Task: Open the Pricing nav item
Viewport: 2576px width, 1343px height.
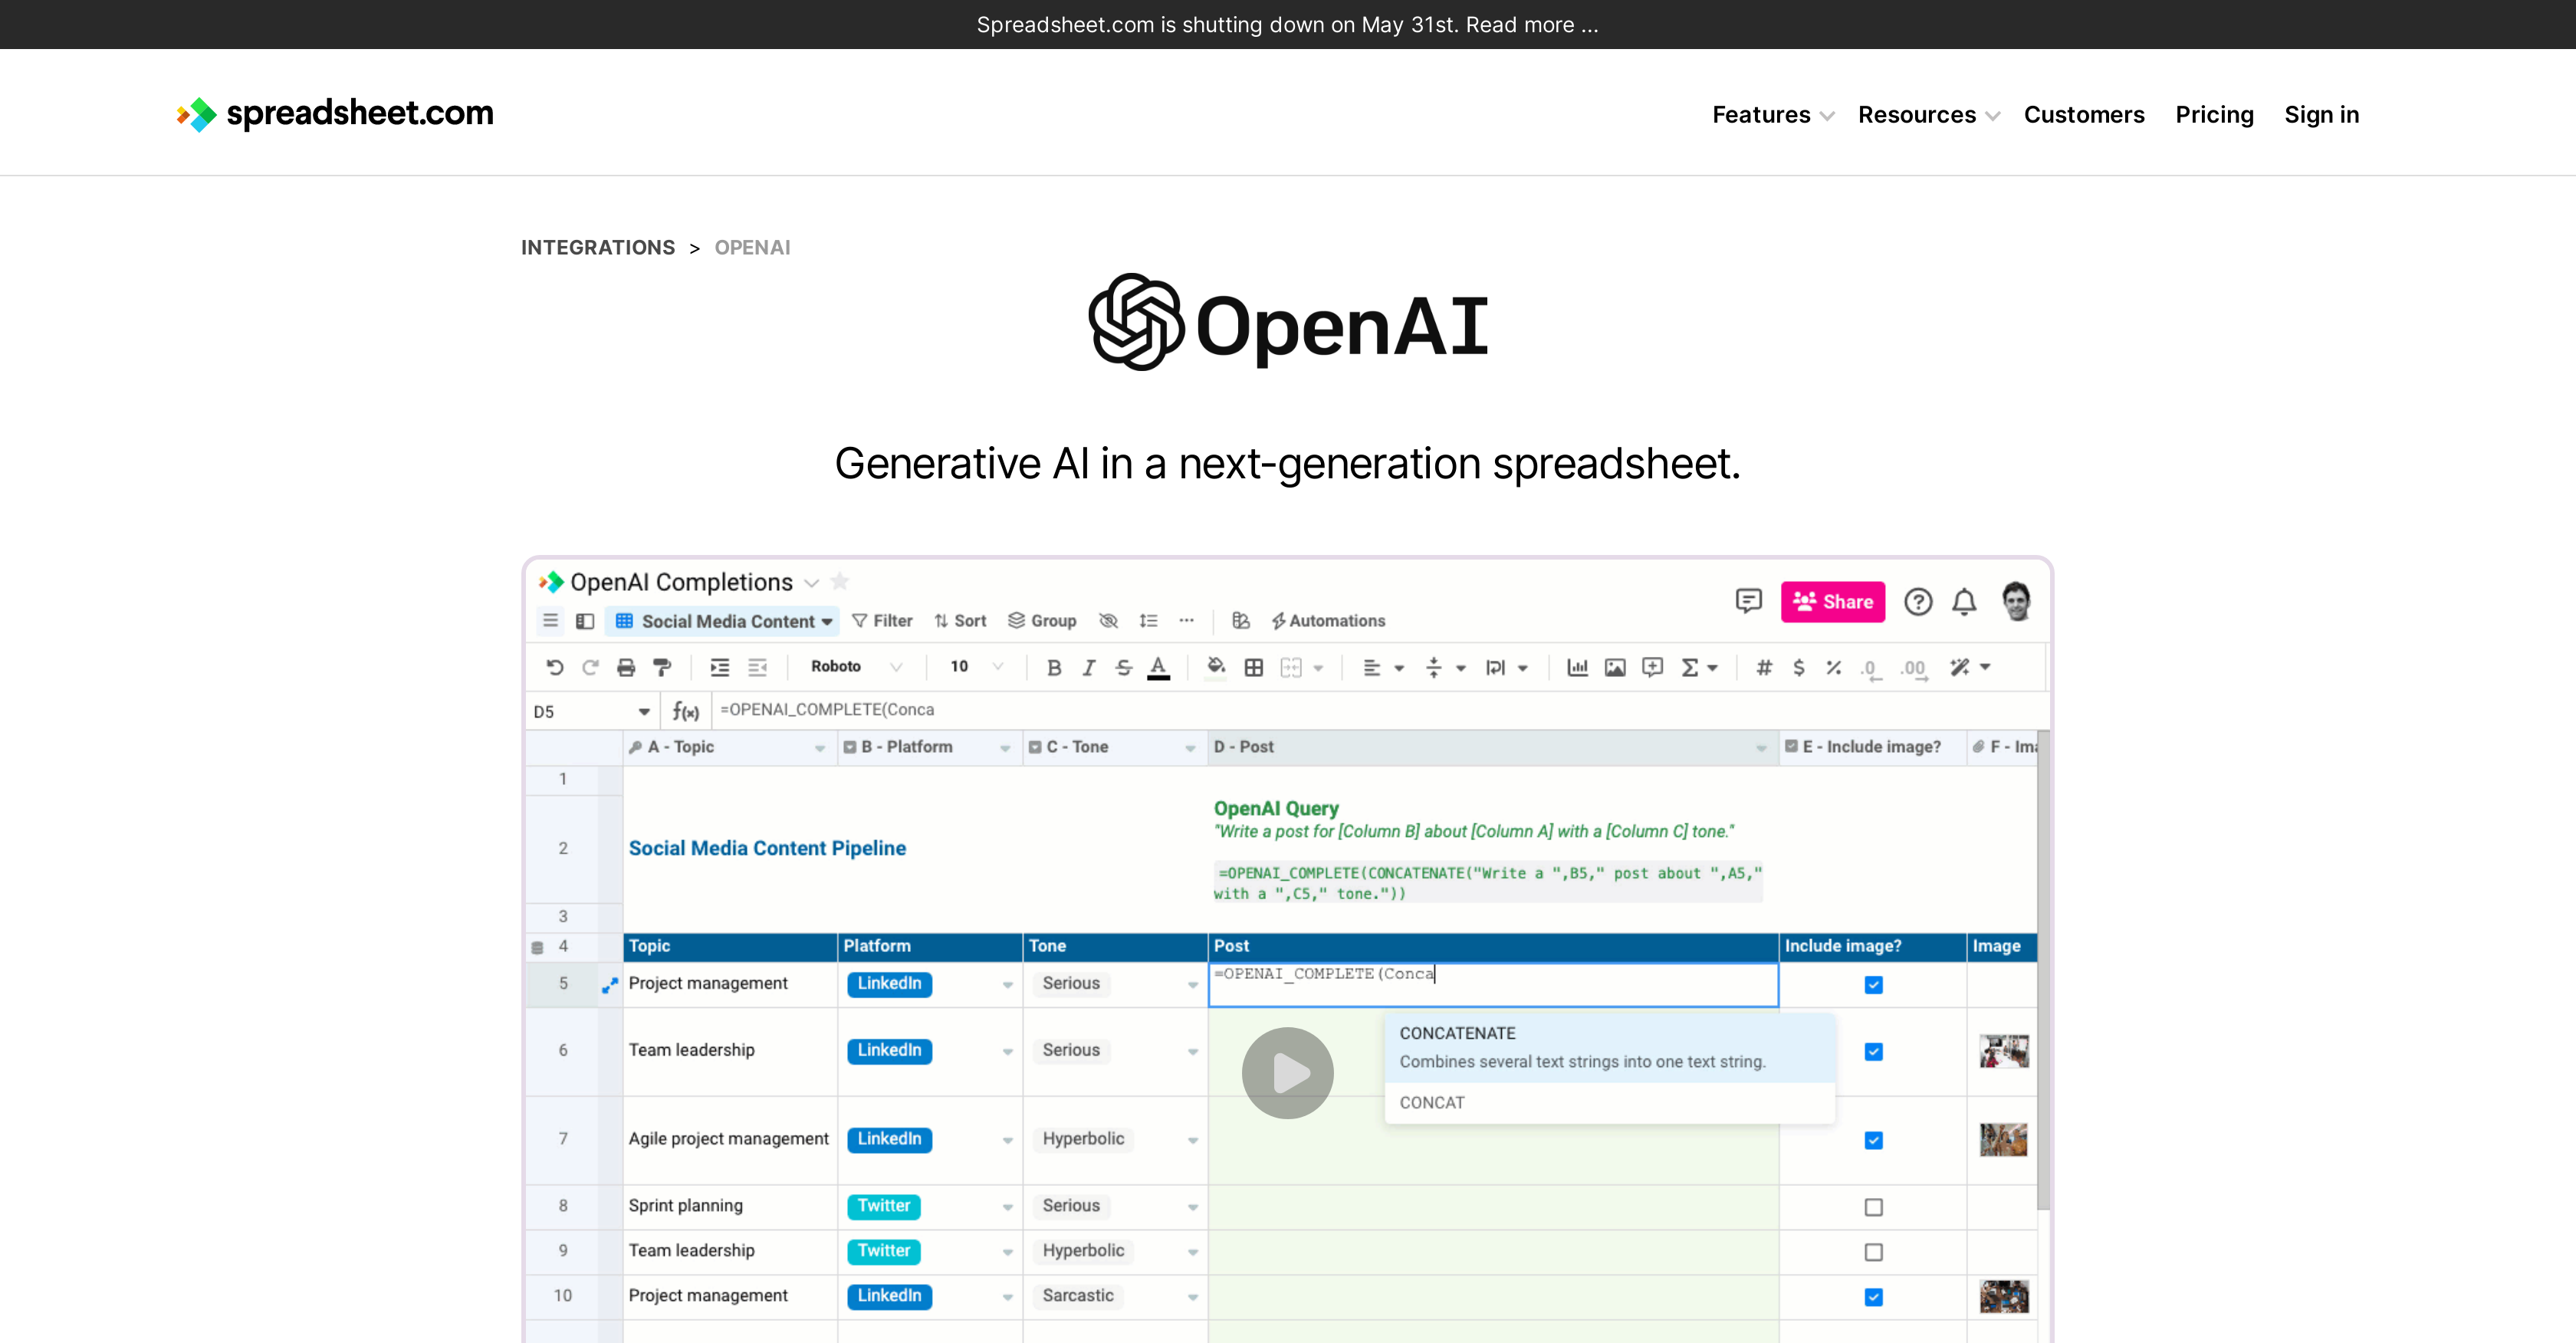Action: (x=2214, y=115)
